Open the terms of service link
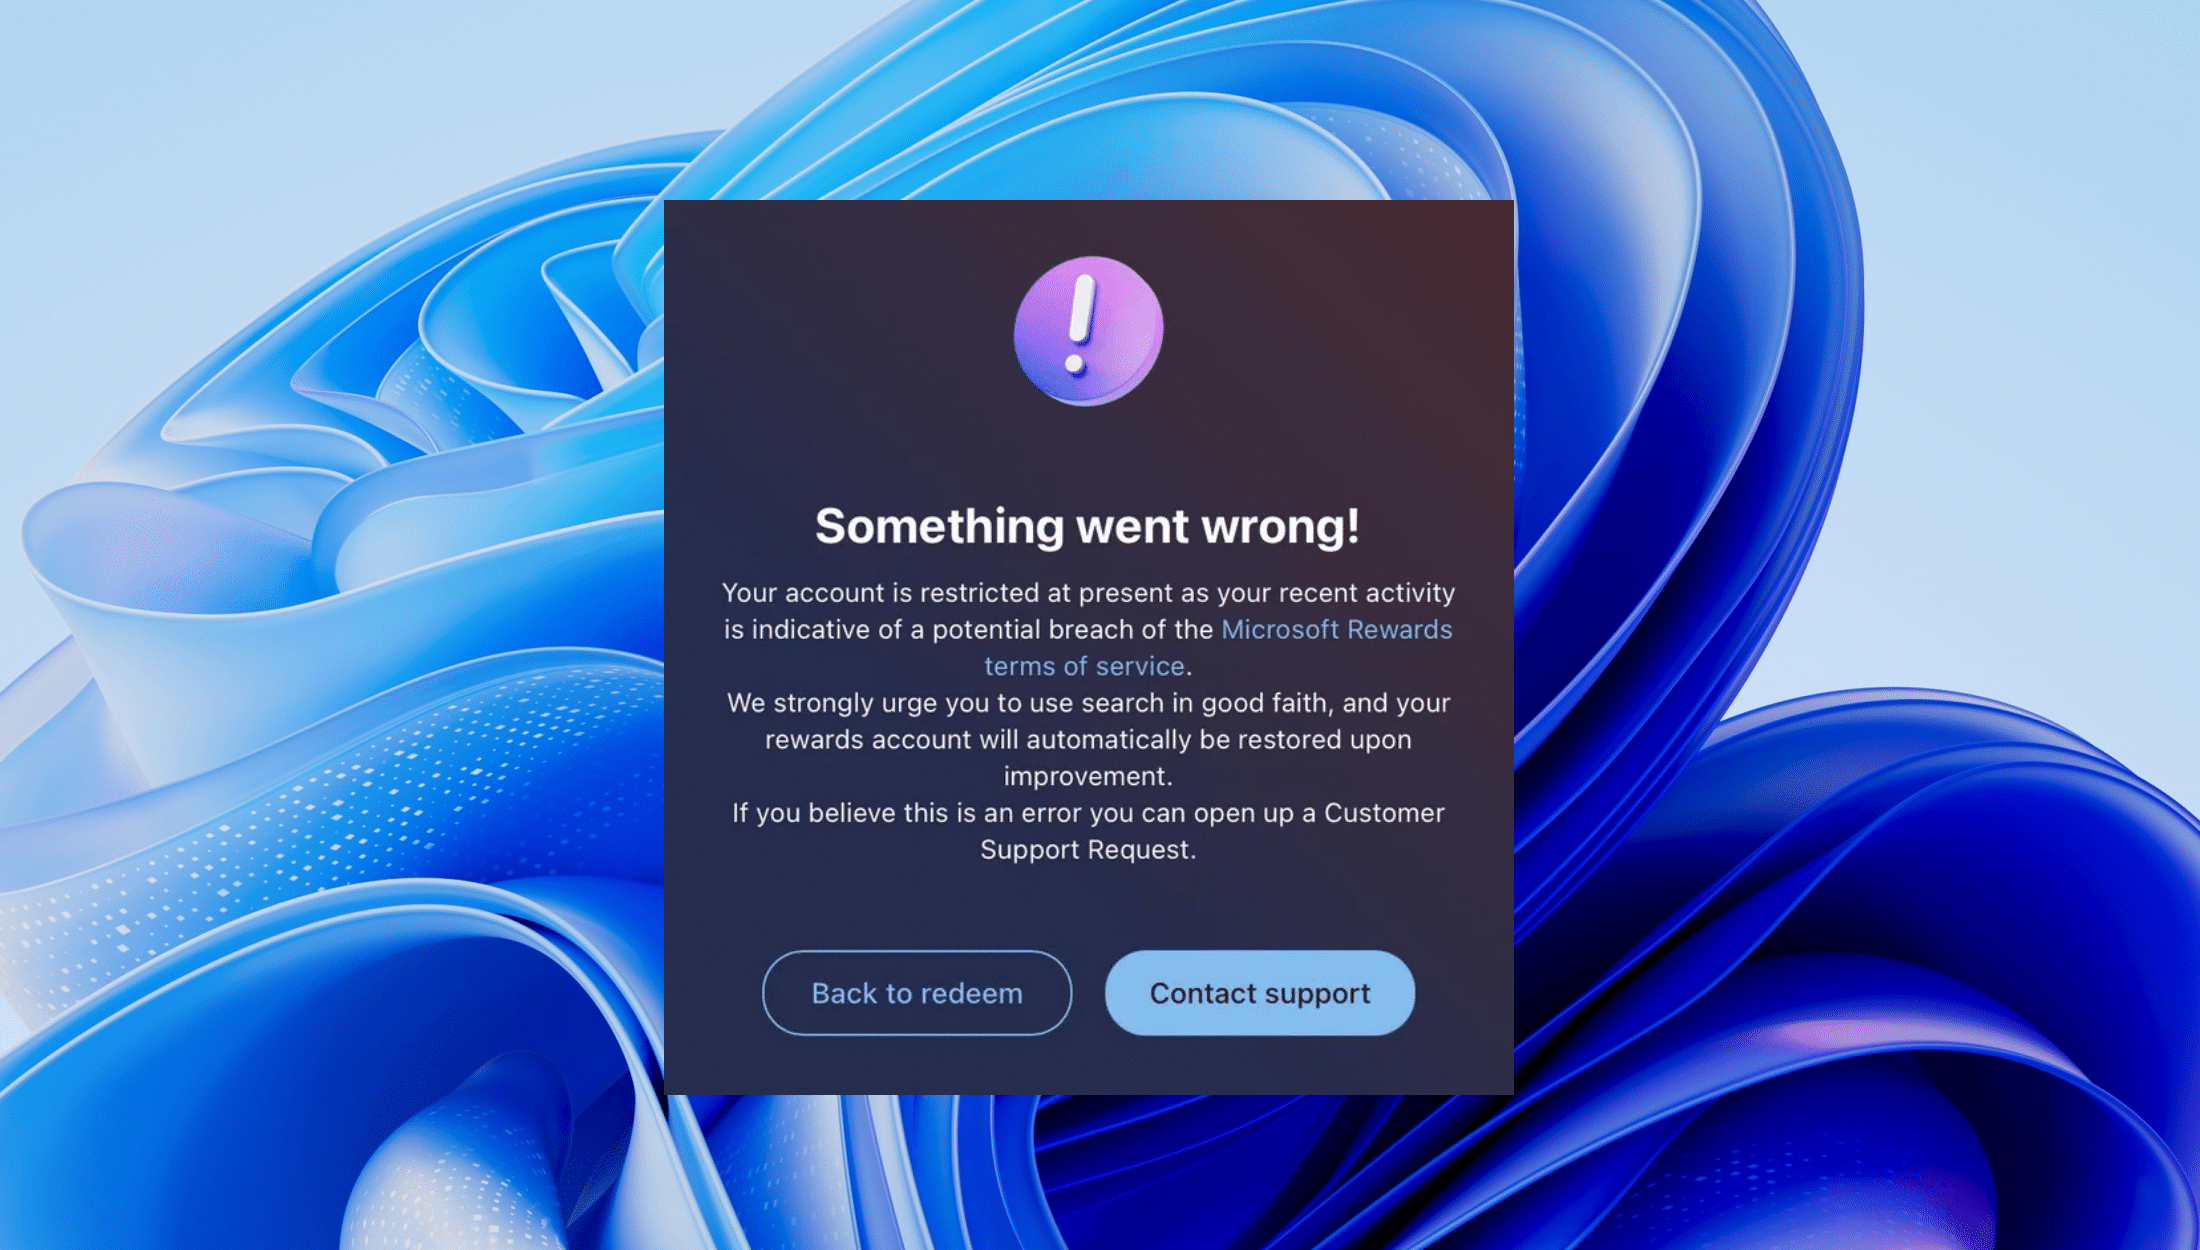Viewport: 2200px width, 1250px height. tap(1084, 666)
